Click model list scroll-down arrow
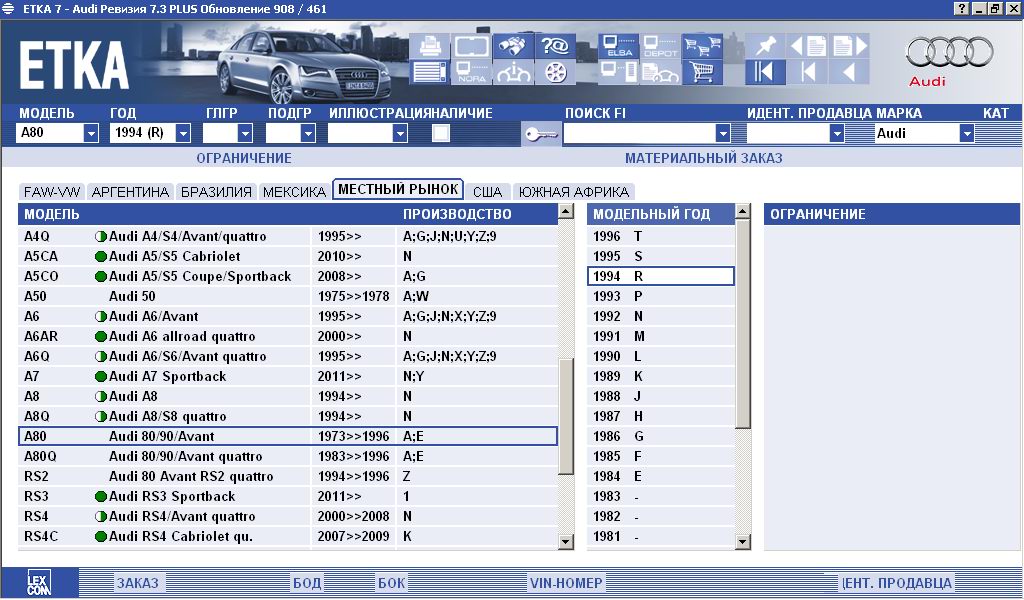 click(566, 541)
